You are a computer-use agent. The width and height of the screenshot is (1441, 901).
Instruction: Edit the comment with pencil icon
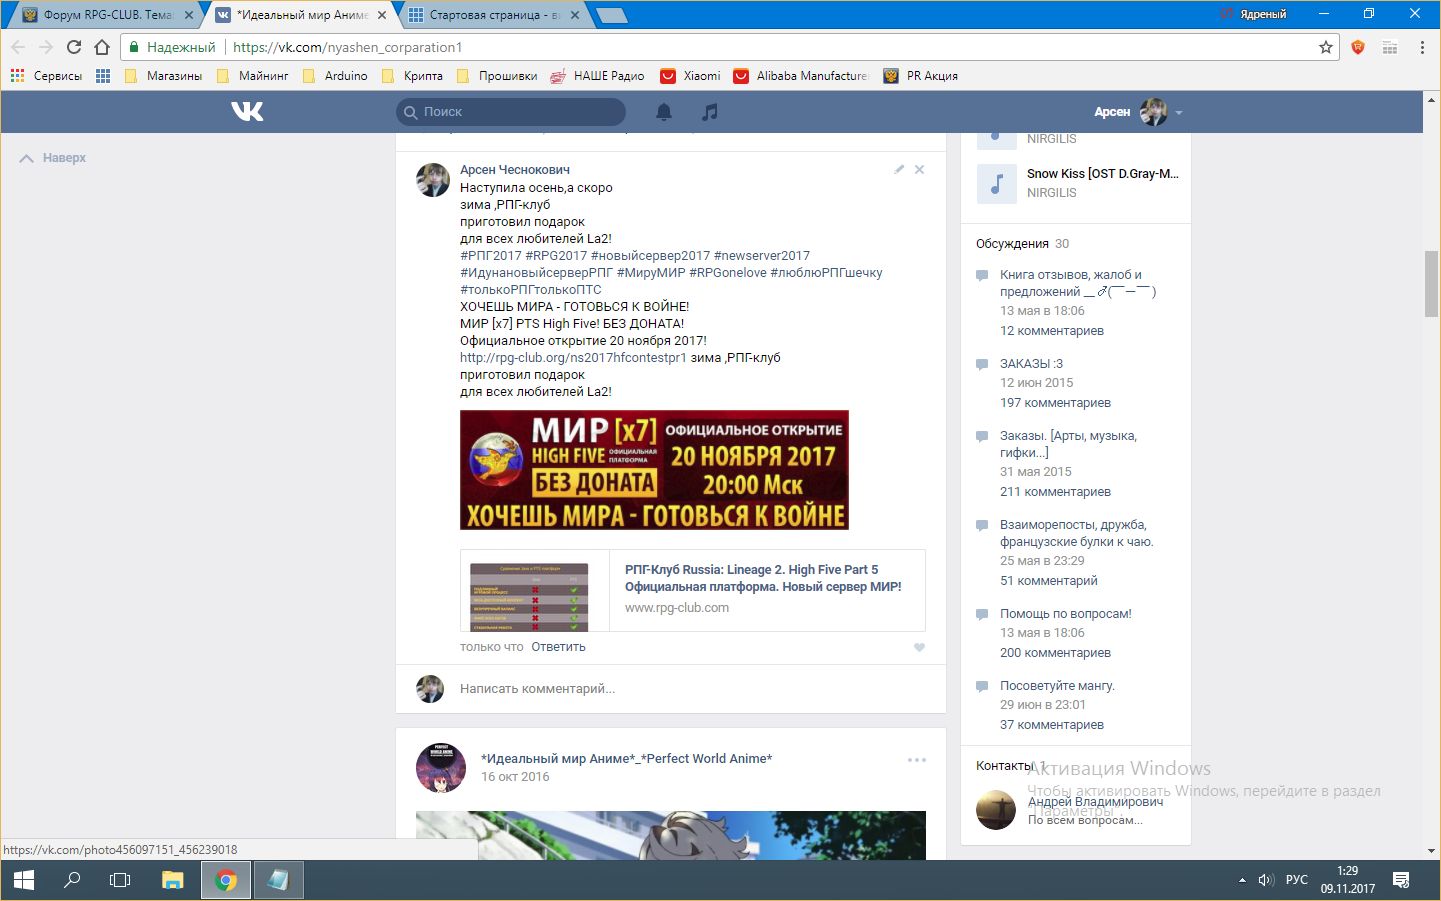[x=899, y=170]
